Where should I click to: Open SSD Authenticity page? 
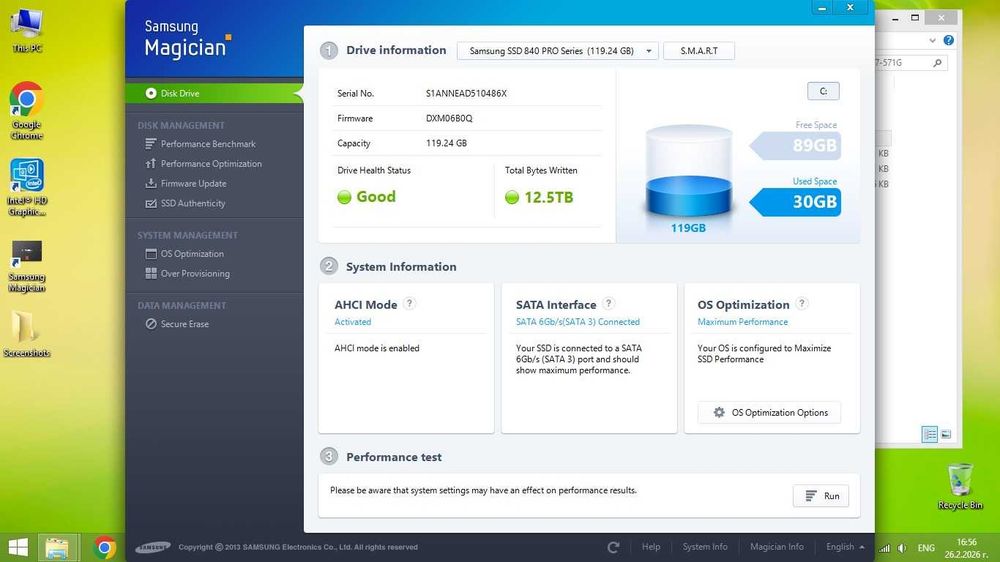[x=193, y=203]
